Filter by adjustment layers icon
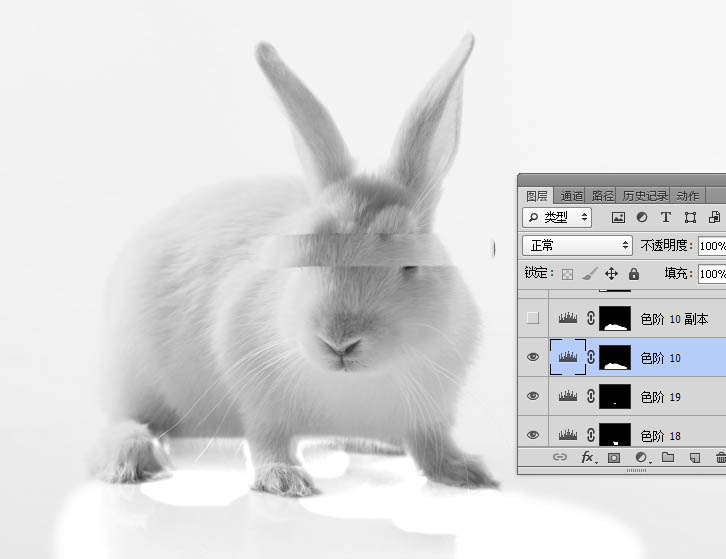Image resolution: width=726 pixels, height=559 pixels. click(x=642, y=217)
